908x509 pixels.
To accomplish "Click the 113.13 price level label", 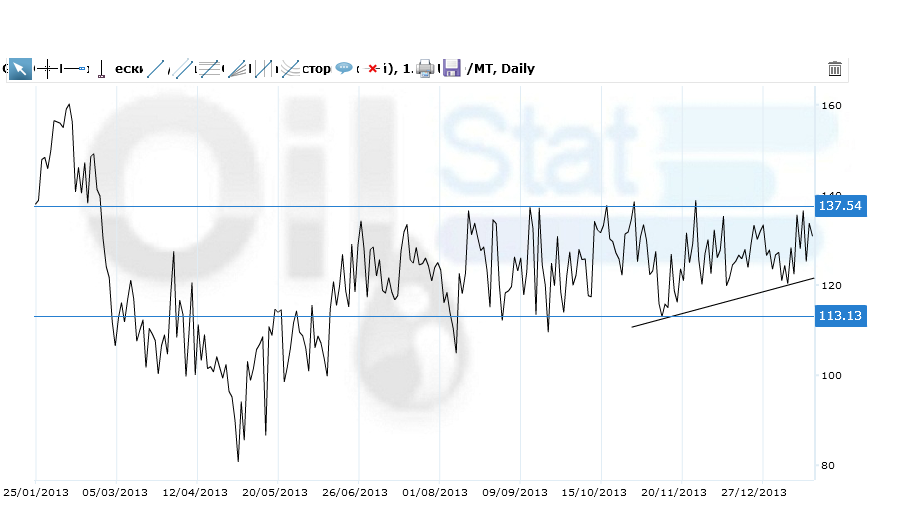I will click(x=840, y=316).
